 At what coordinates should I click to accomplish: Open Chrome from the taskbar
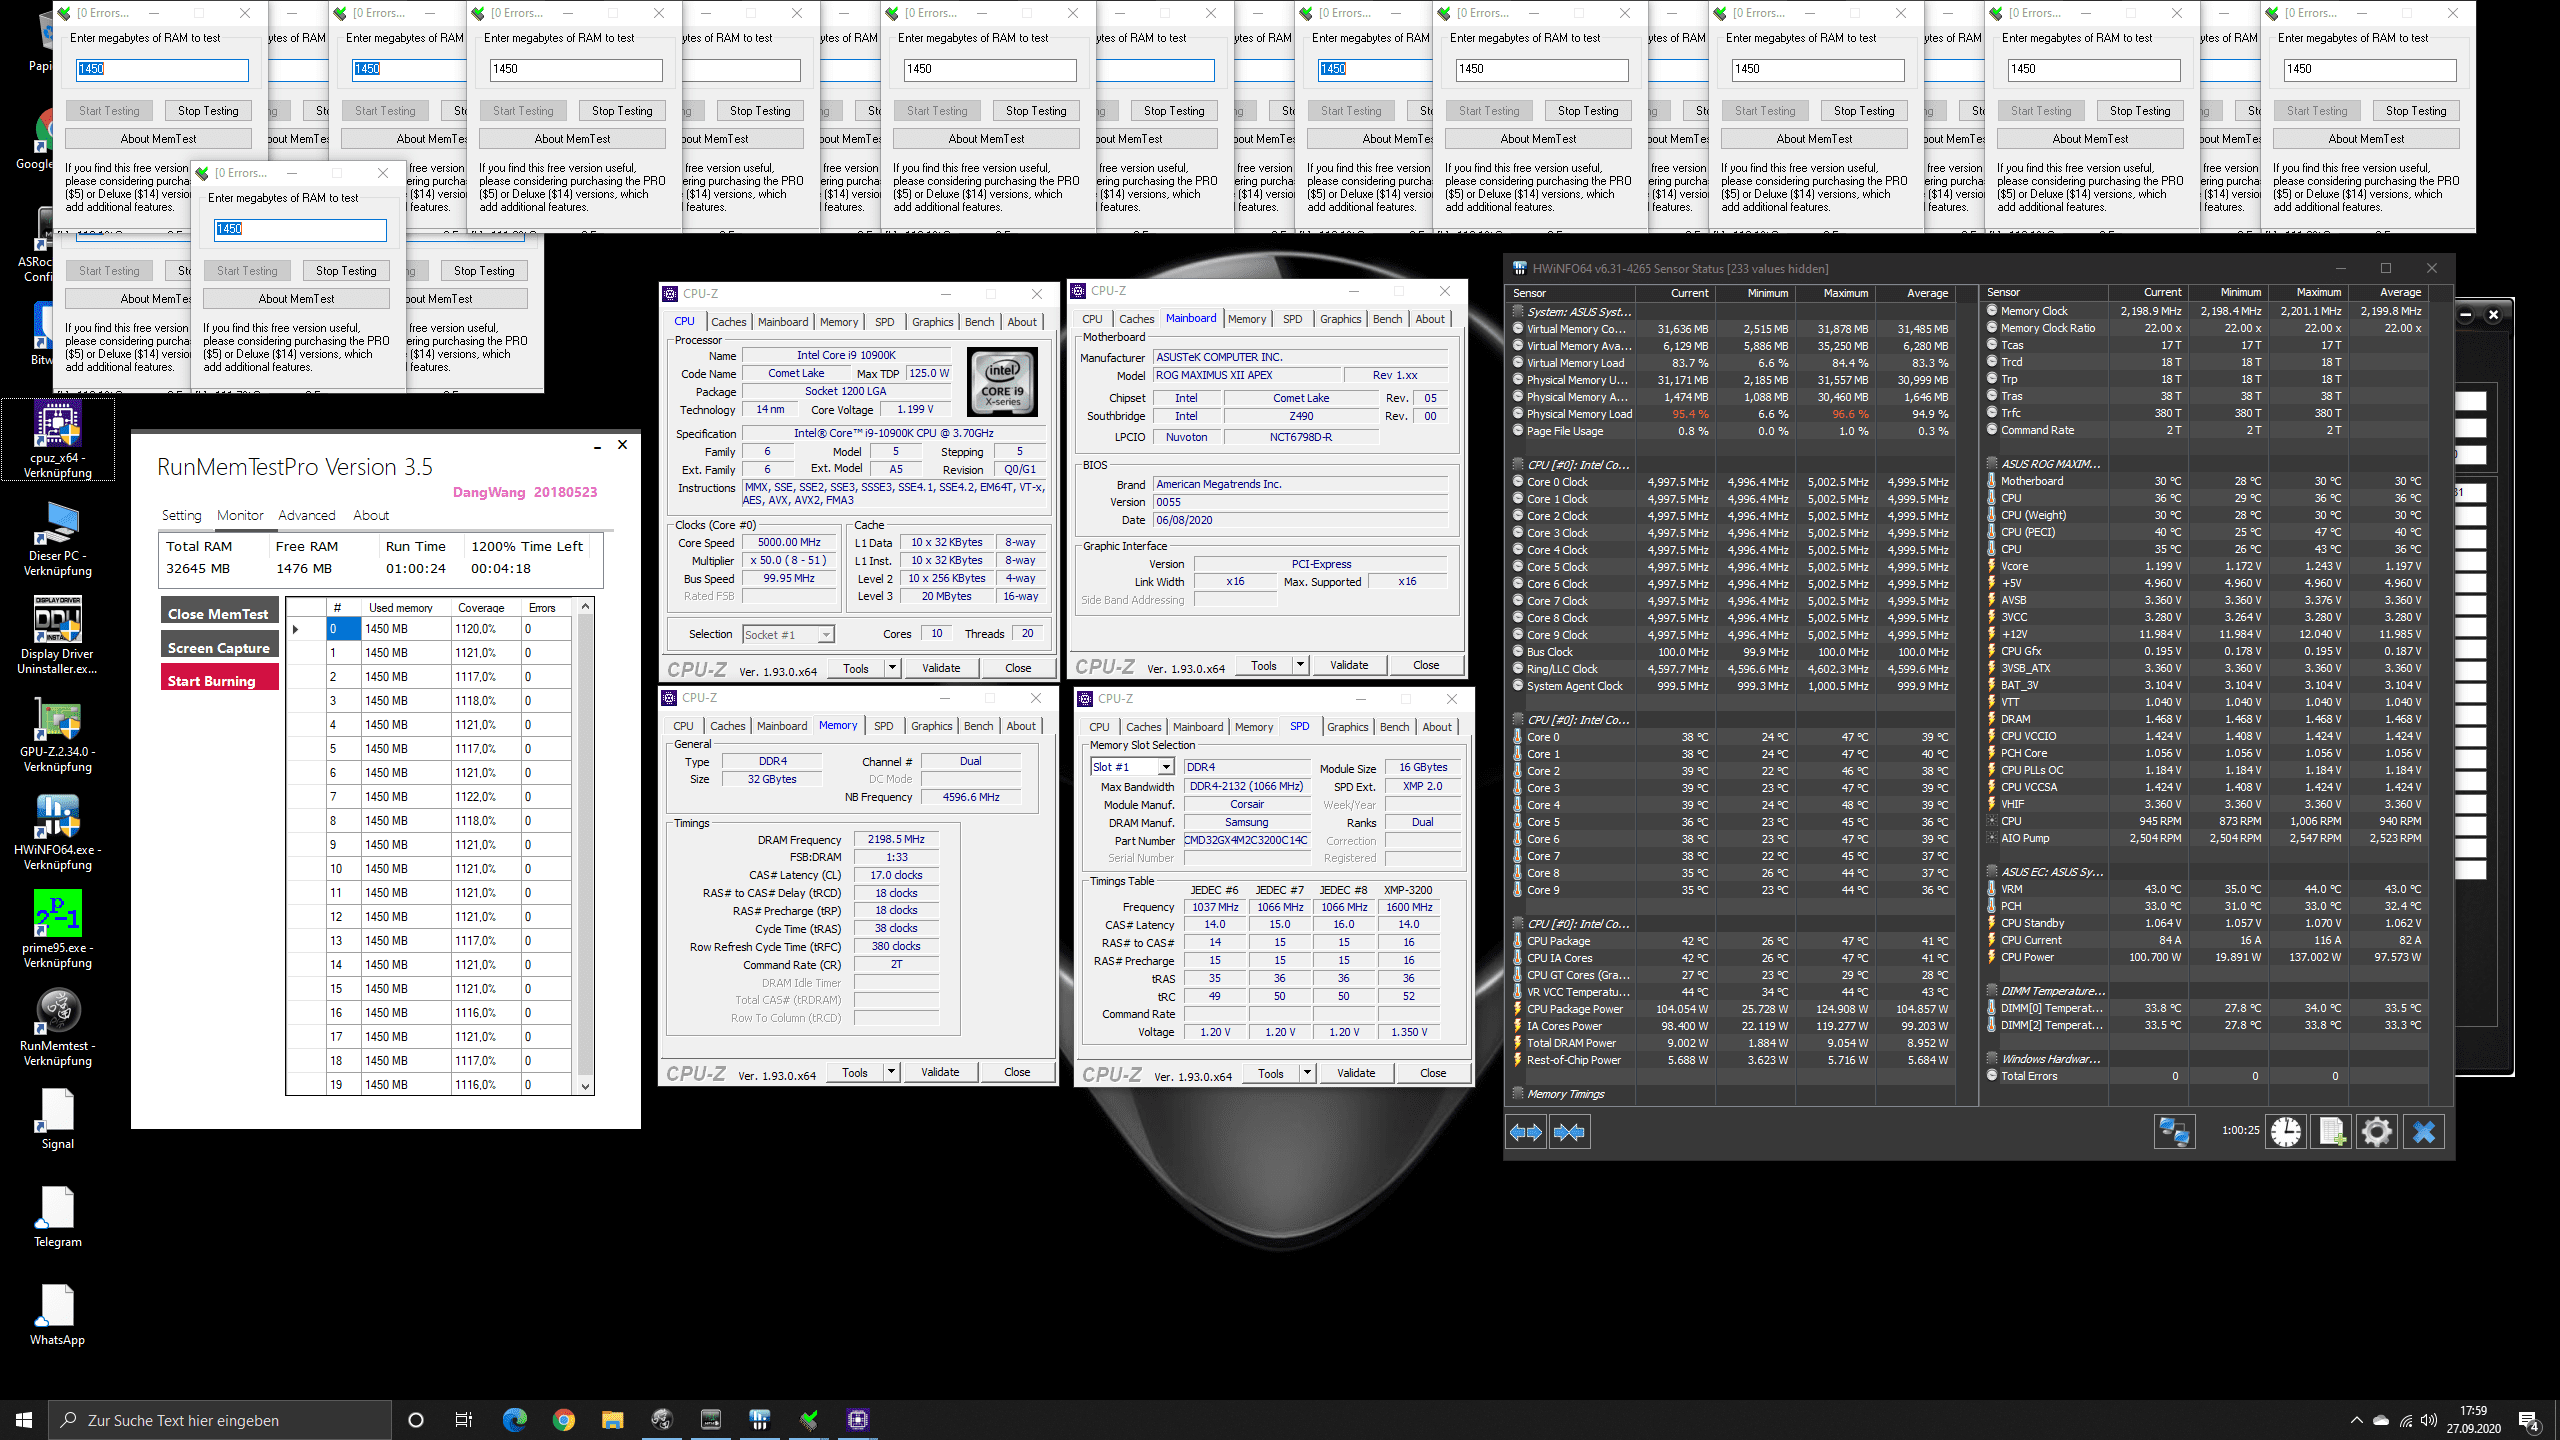[x=563, y=1420]
